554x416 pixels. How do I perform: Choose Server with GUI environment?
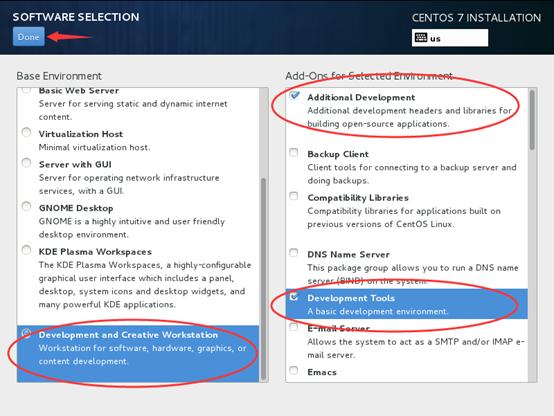click(26, 163)
